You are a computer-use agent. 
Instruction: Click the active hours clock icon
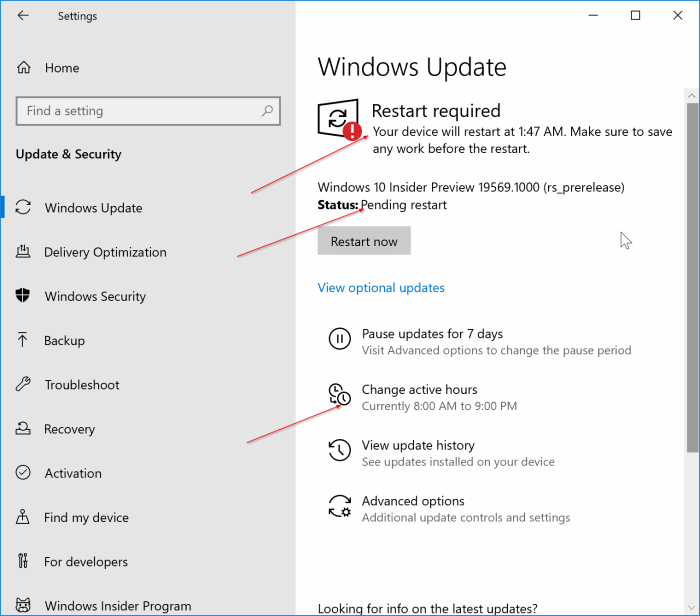point(340,394)
